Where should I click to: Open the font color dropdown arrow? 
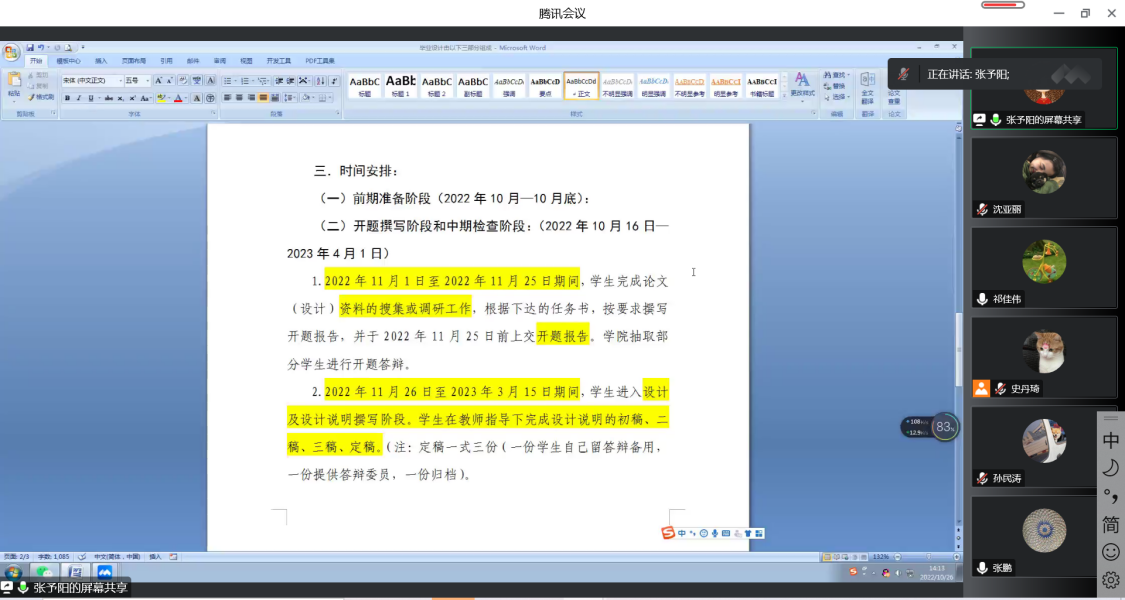186,98
